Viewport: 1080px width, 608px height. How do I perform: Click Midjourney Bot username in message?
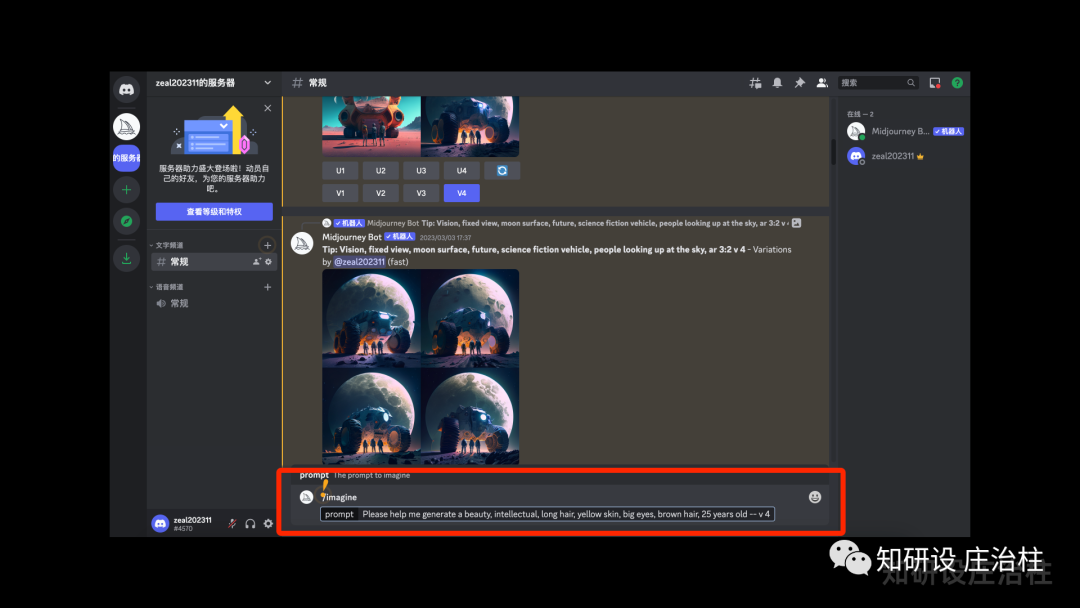click(x=352, y=237)
